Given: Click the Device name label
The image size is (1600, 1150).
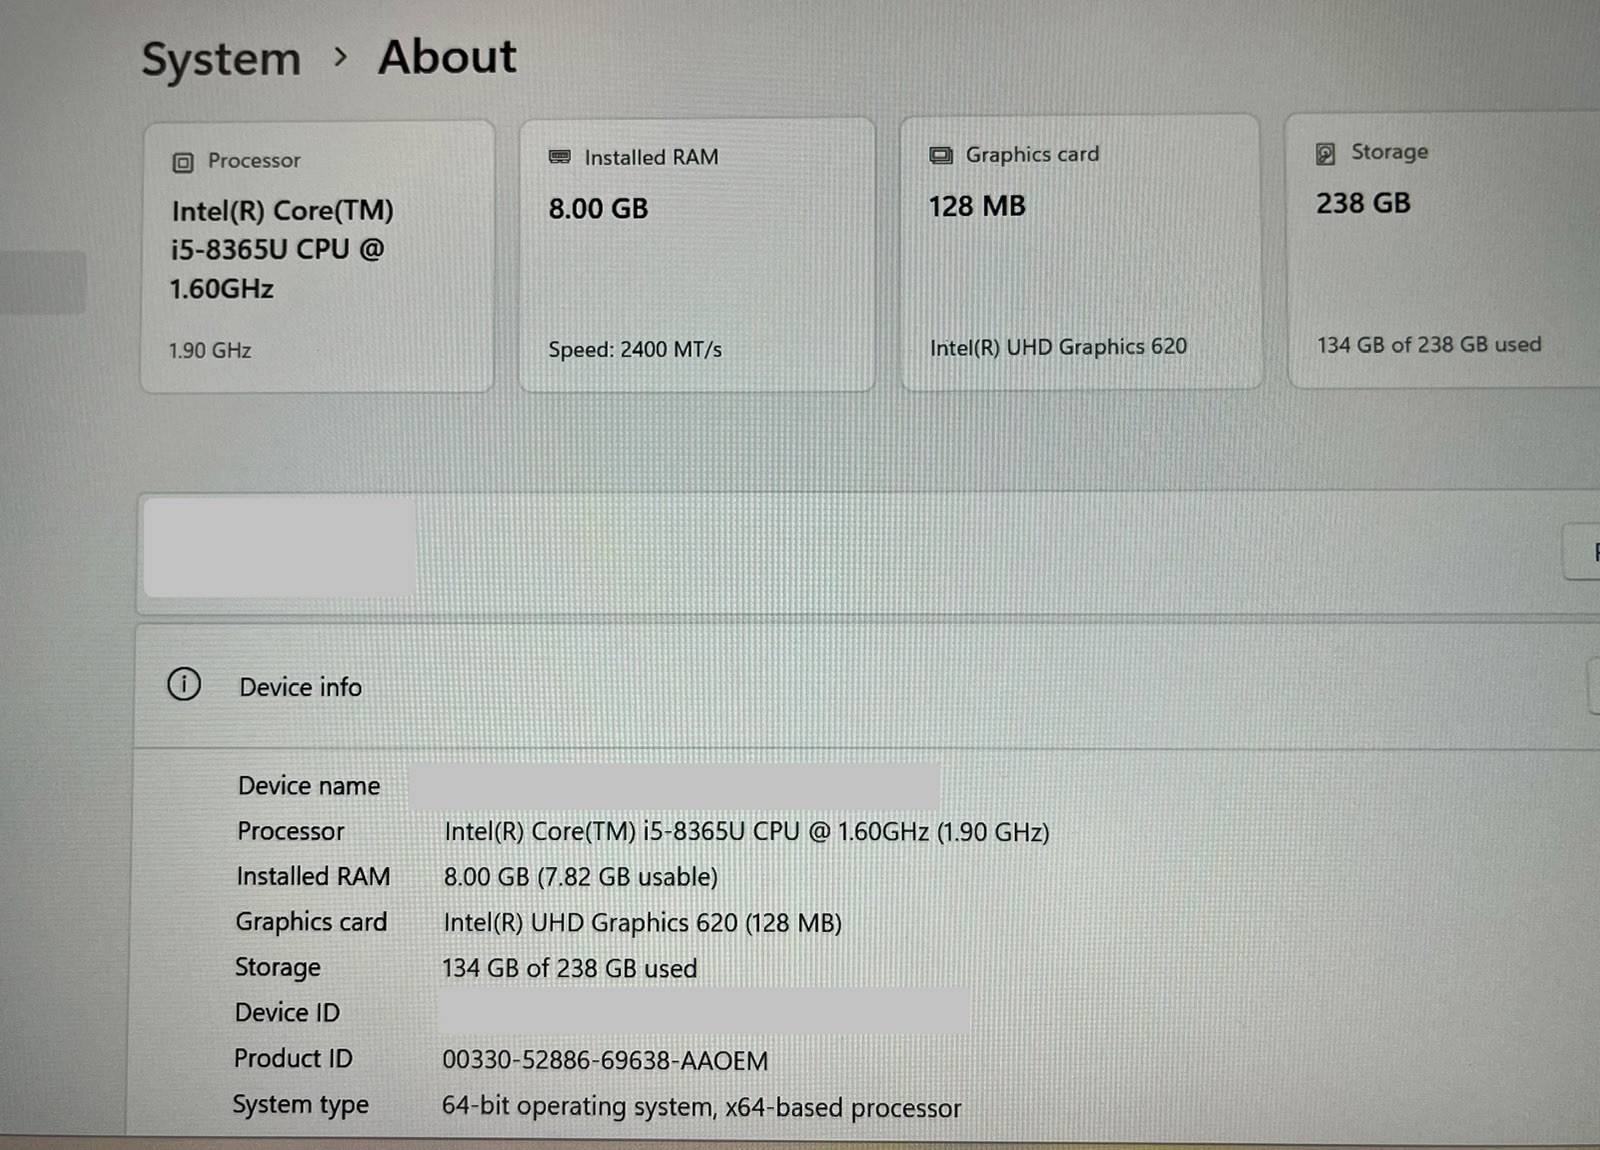Looking at the screenshot, I should (x=309, y=786).
